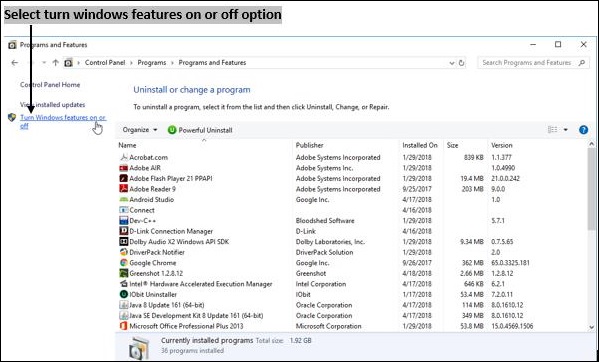Open the Organize dropdown menu
This screenshot has height=362, width=599.
140,130
